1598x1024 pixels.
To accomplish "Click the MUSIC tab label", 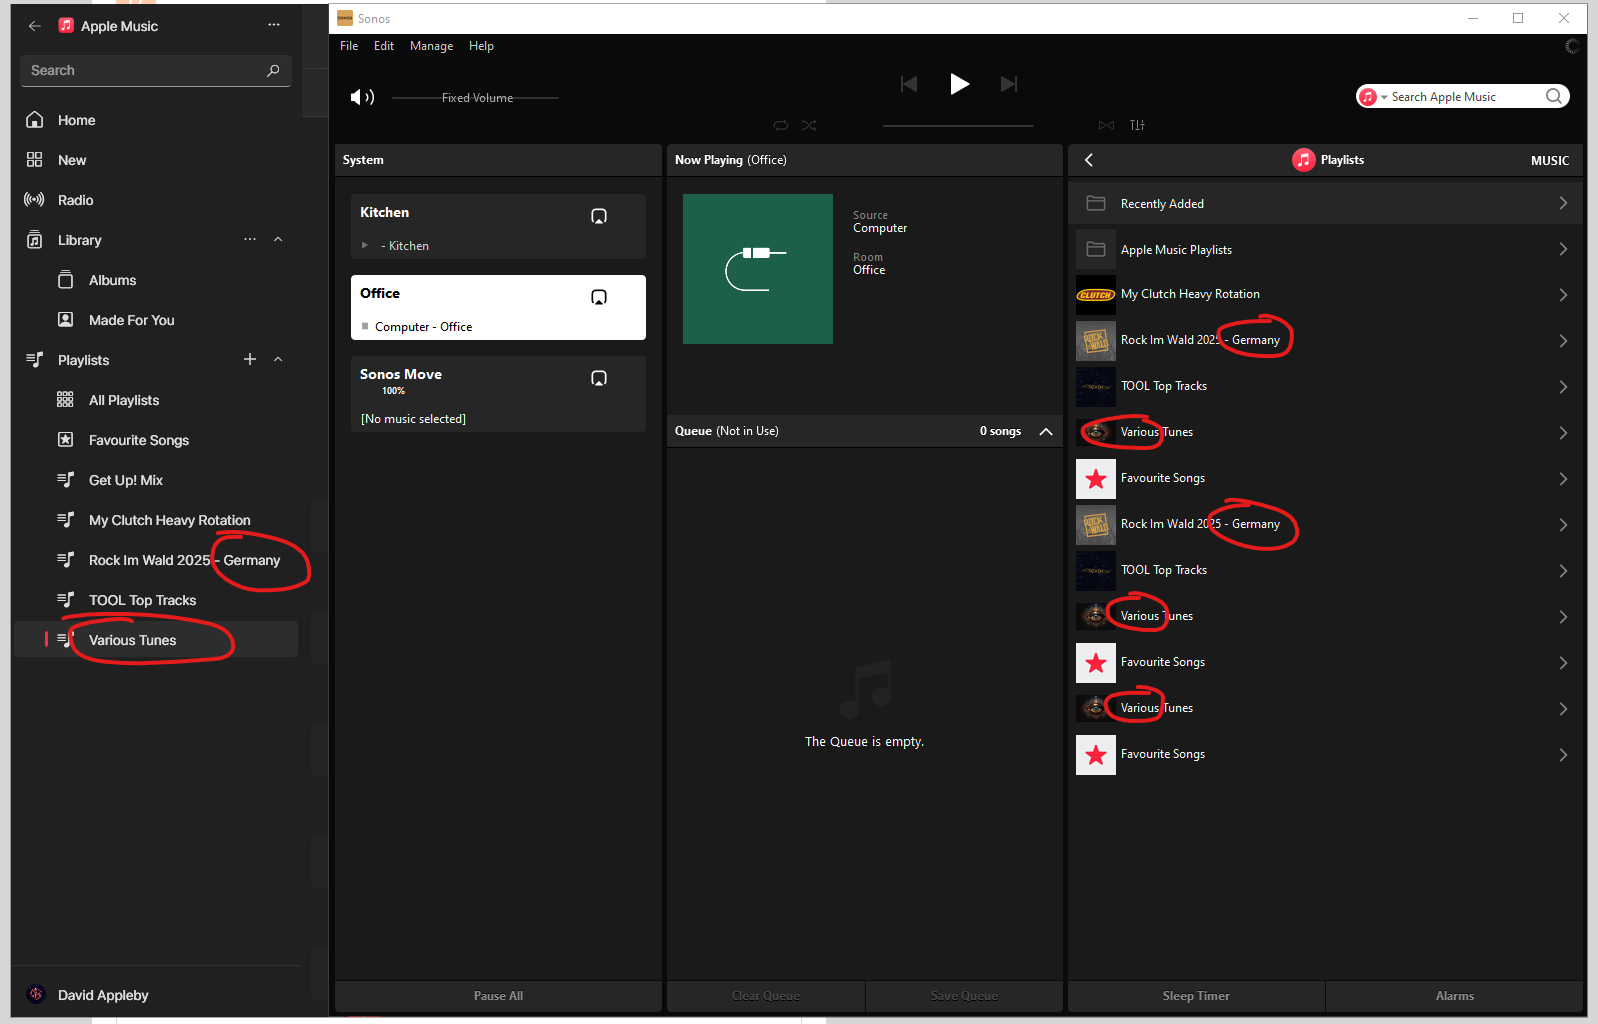I will [x=1549, y=161].
